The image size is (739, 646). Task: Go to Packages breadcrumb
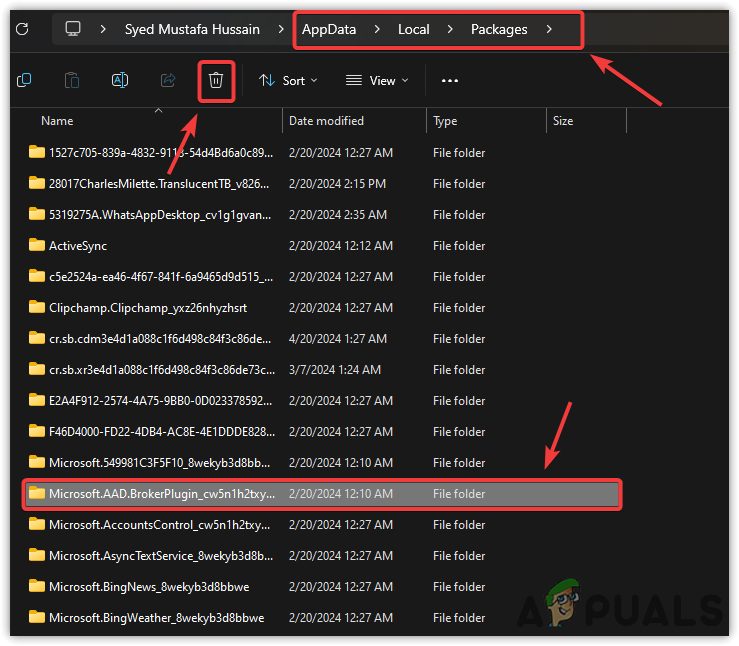click(499, 29)
